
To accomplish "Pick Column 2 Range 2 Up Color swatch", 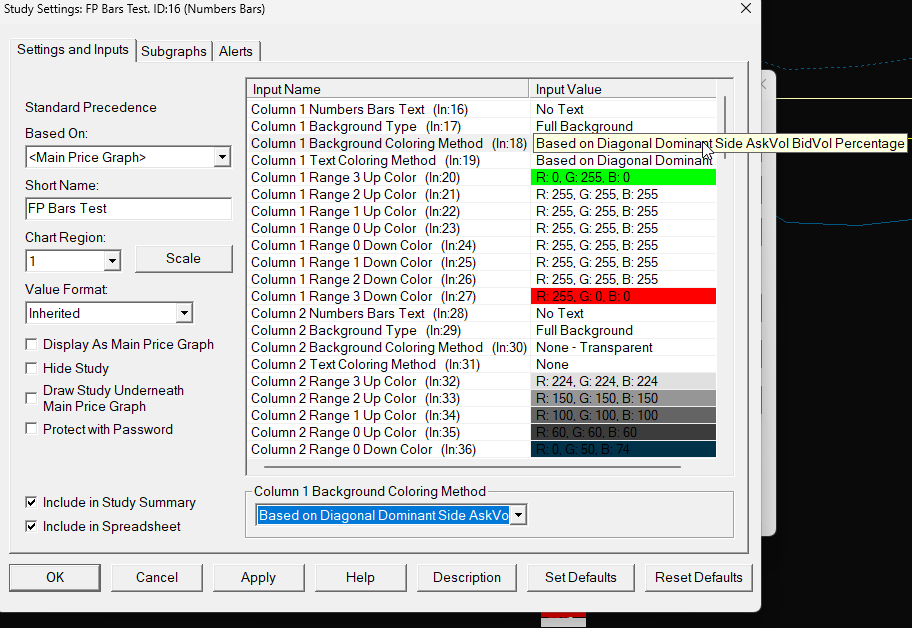I will pyautogui.click(x=623, y=398).
